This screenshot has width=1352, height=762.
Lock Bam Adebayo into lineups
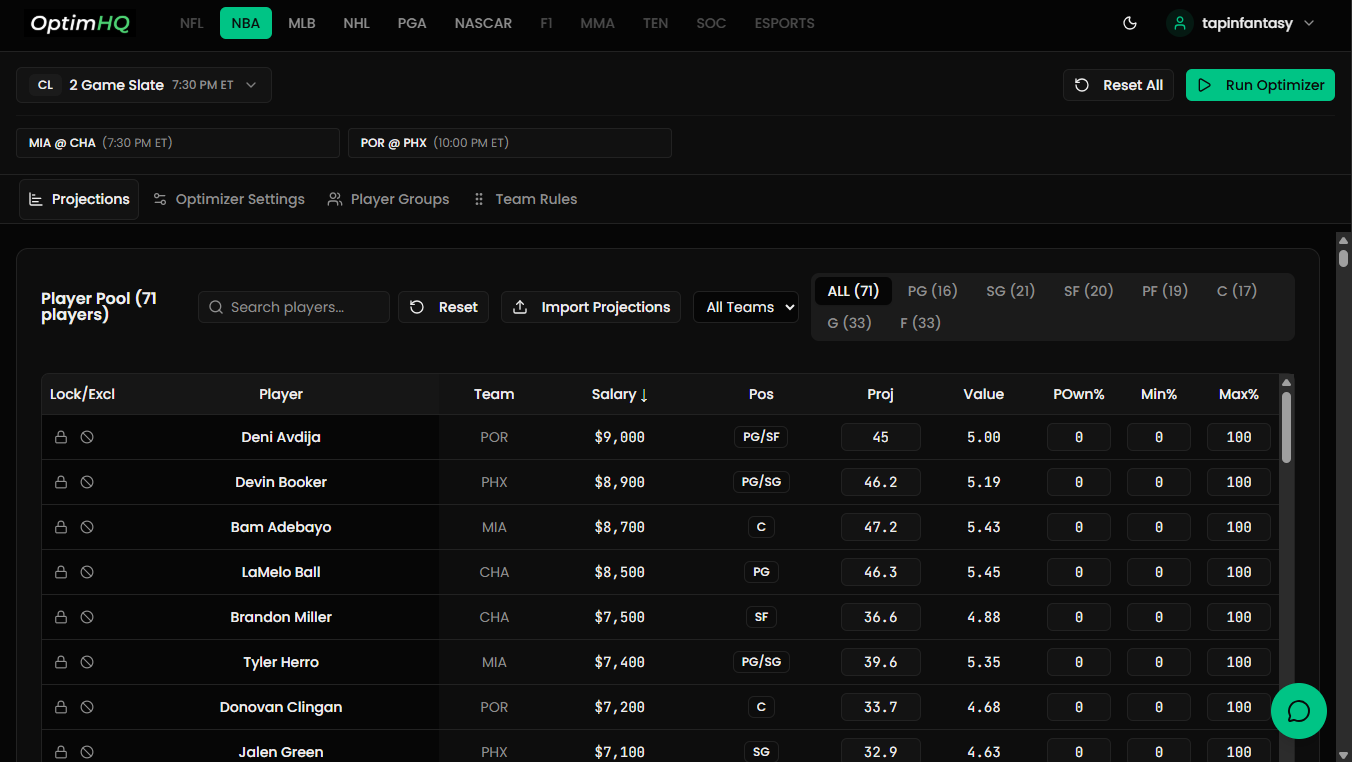click(x=61, y=527)
